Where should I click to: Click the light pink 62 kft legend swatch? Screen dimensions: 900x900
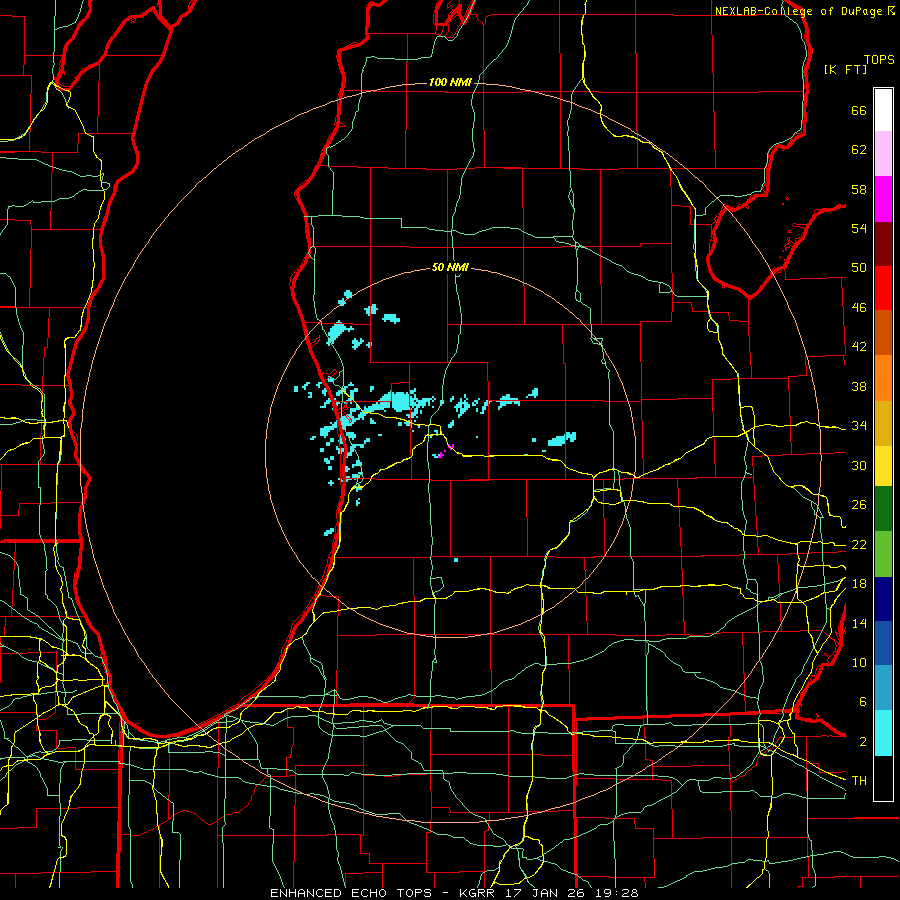(883, 153)
